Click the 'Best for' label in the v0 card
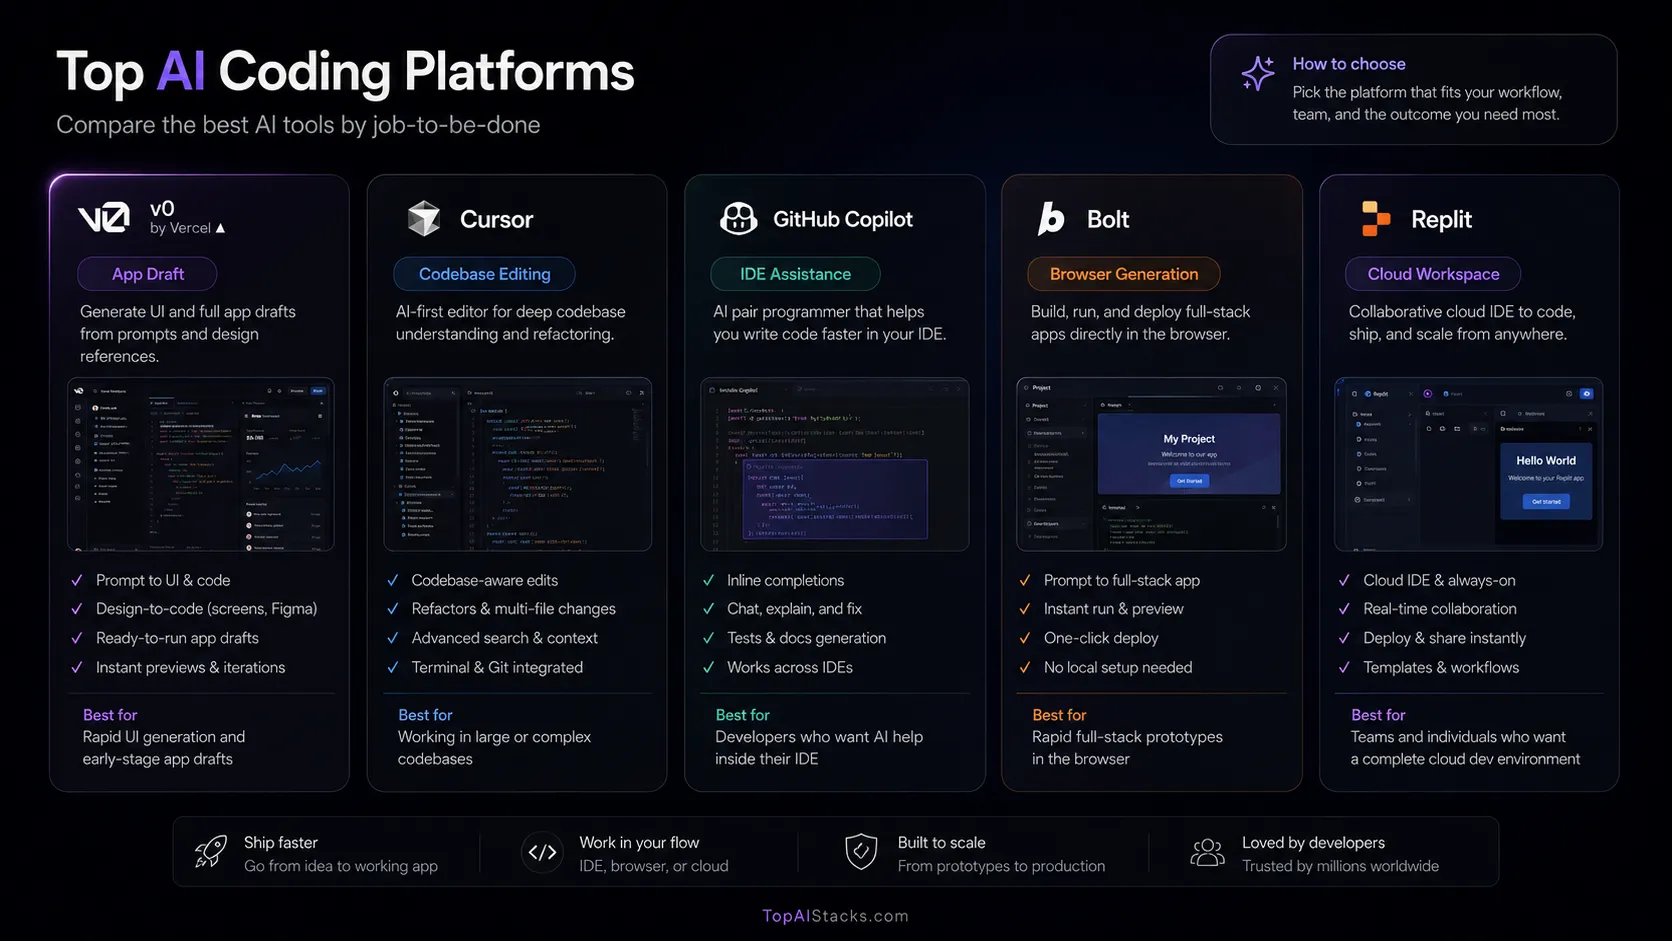1672x941 pixels. tap(110, 715)
